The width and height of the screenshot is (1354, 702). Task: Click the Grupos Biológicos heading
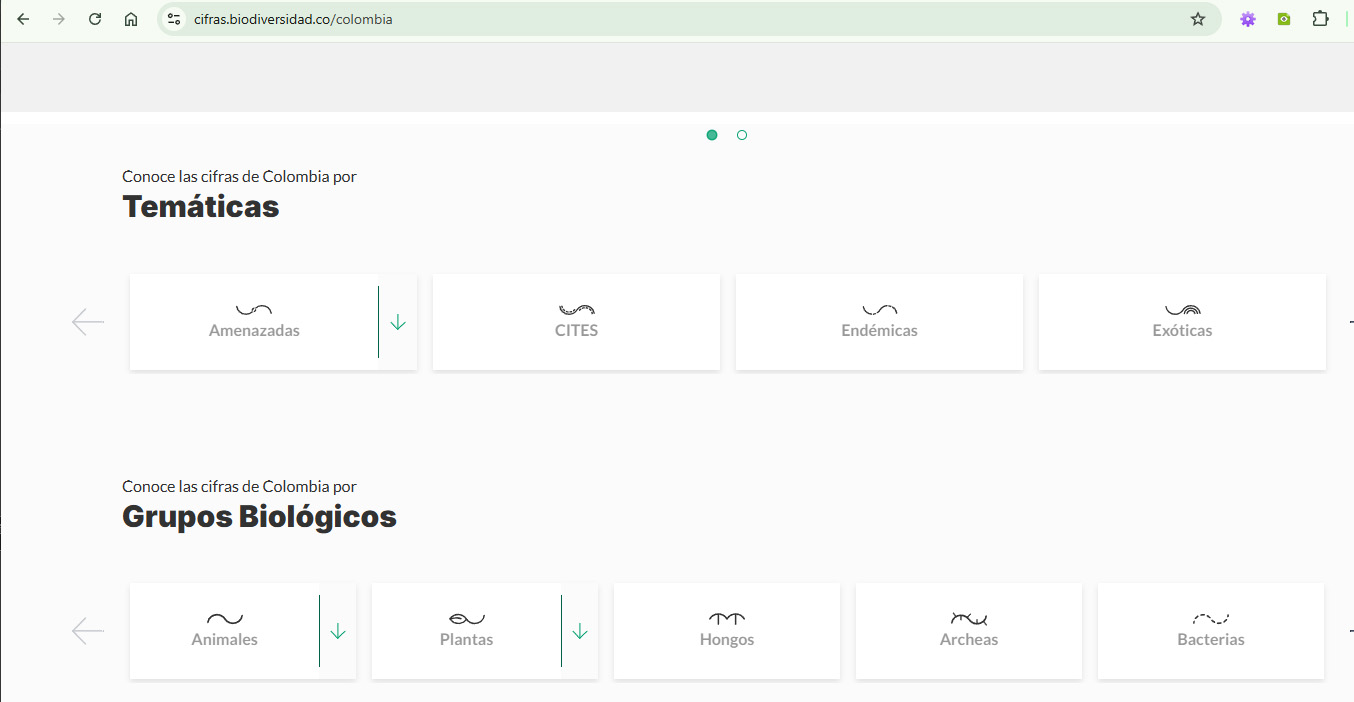click(260, 517)
